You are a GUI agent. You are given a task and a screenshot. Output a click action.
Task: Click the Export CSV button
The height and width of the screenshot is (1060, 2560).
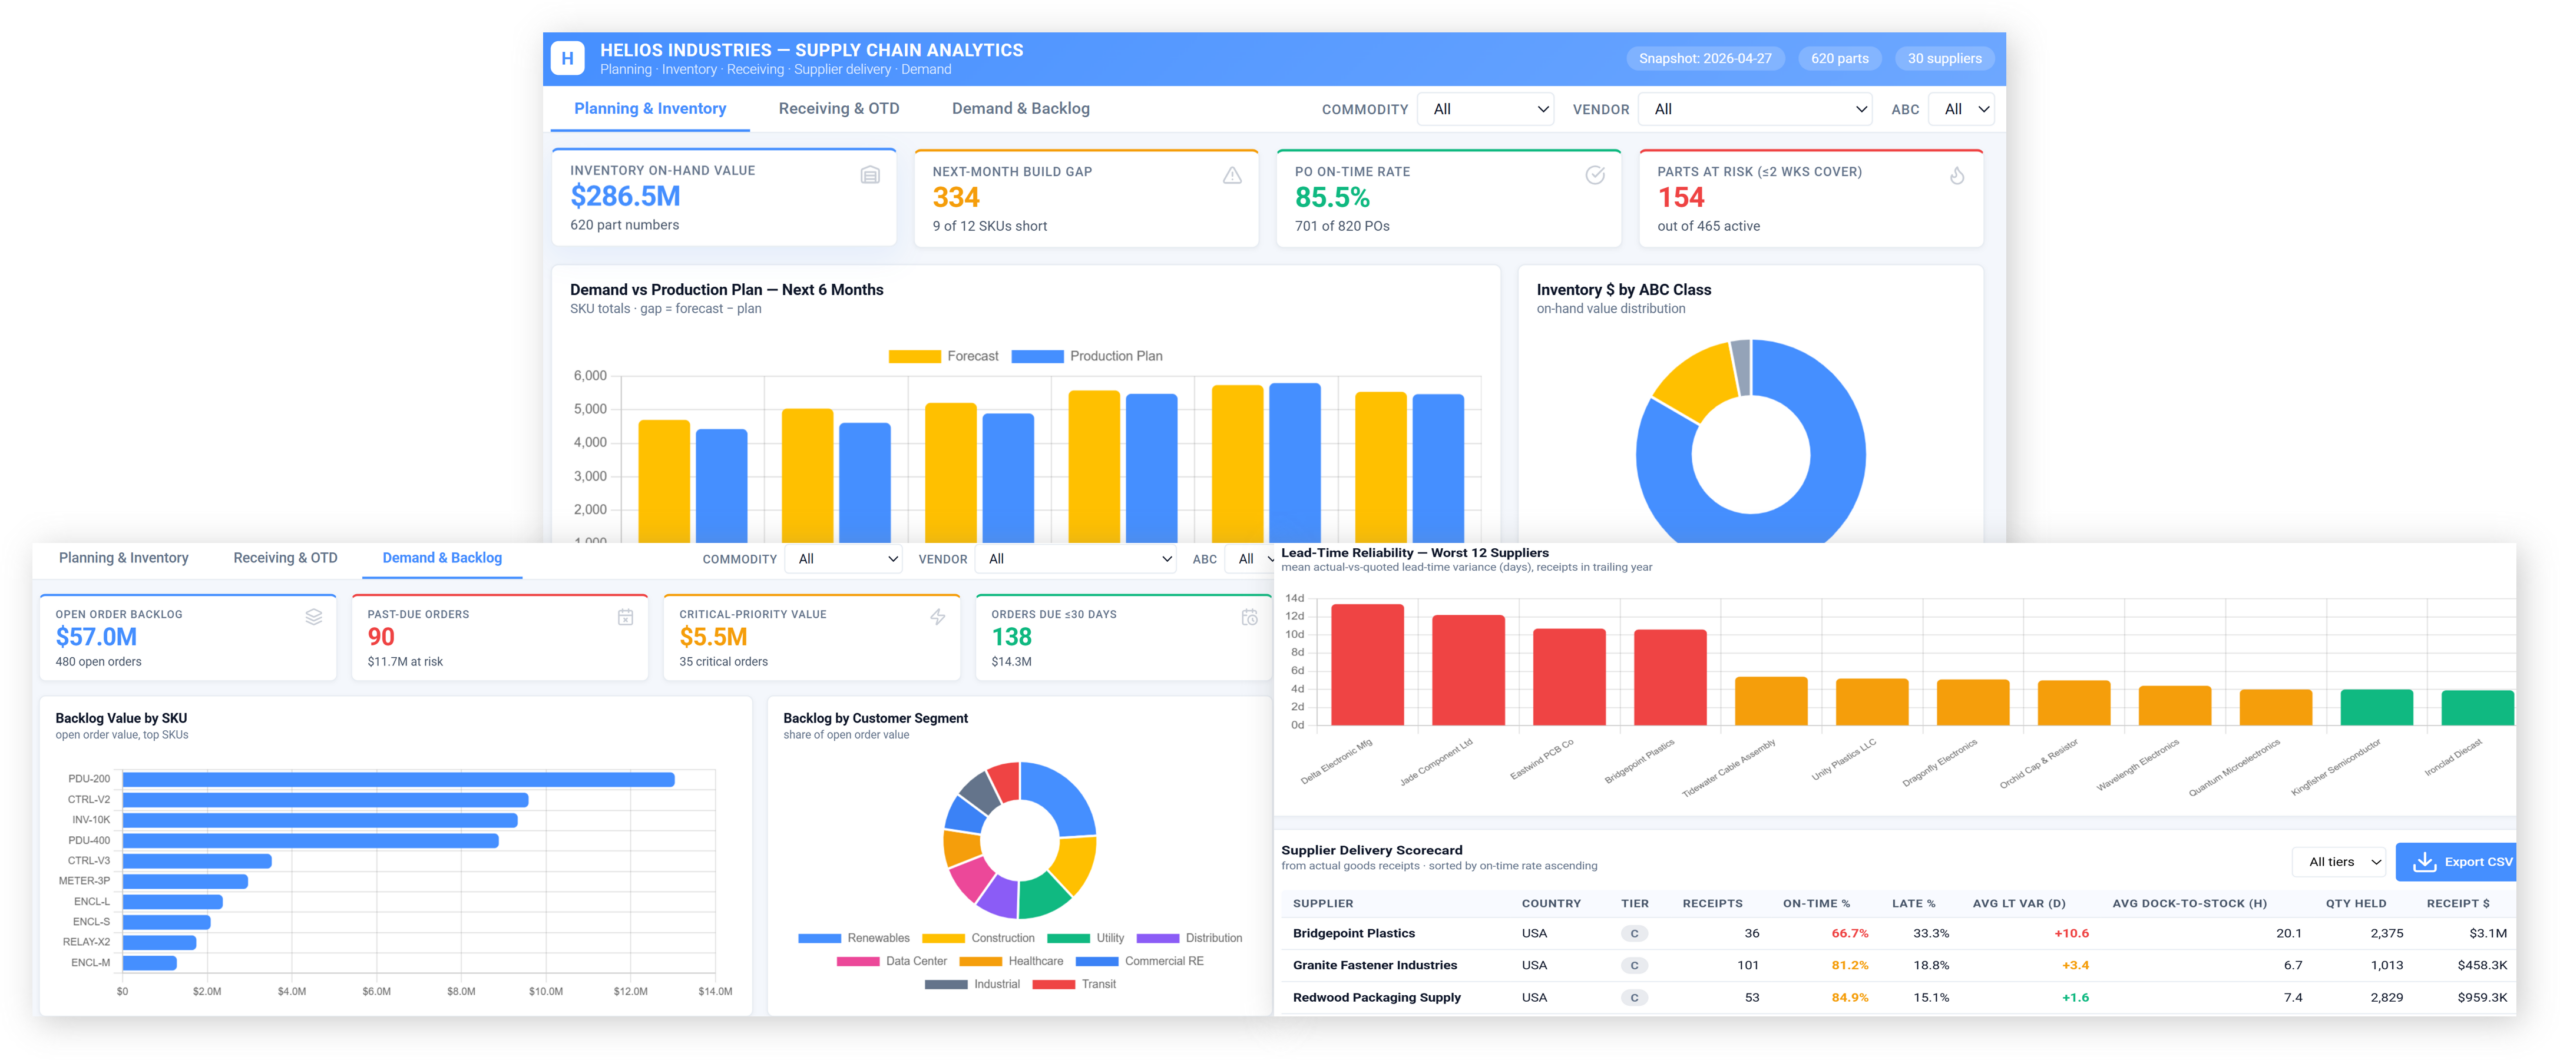[2457, 862]
